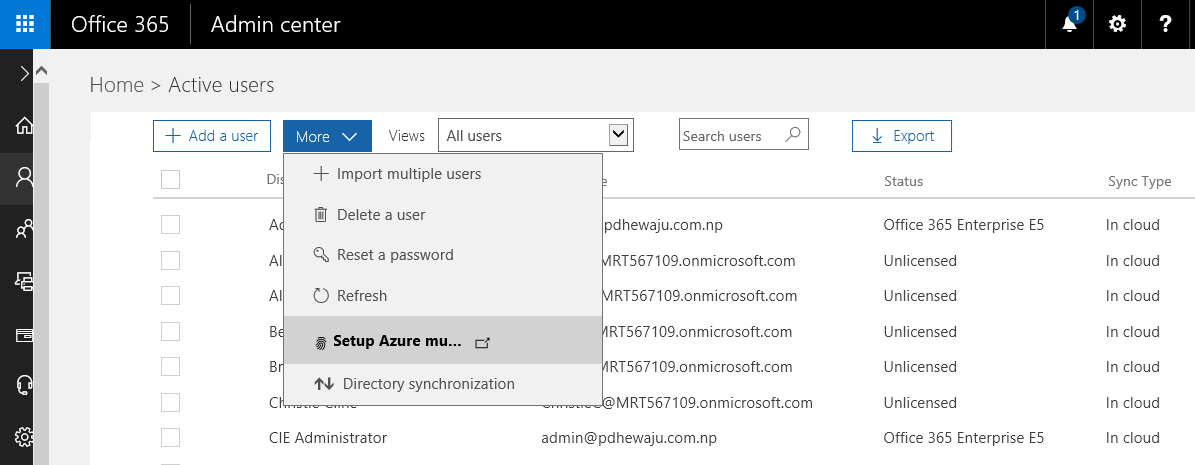This screenshot has width=1195, height=465.
Task: Click the Export button
Action: point(901,136)
